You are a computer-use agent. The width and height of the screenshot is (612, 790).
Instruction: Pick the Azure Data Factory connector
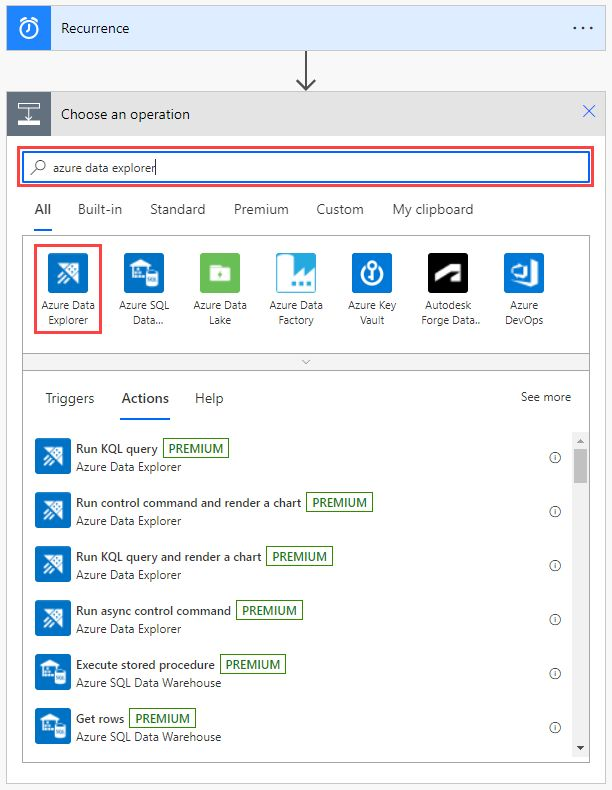tap(296, 273)
